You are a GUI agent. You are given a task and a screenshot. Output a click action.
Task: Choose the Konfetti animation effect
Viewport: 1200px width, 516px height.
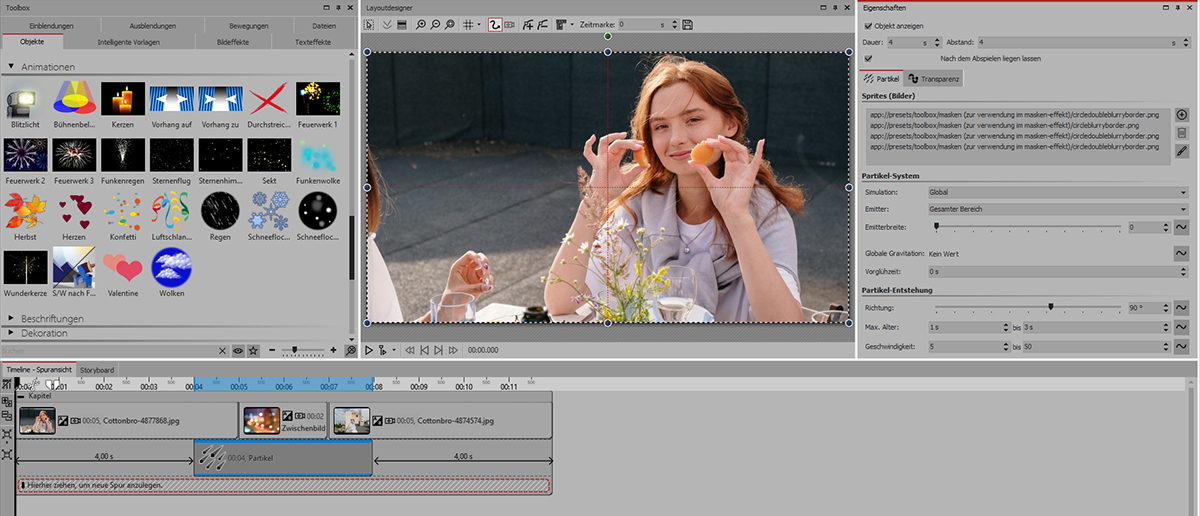click(120, 210)
